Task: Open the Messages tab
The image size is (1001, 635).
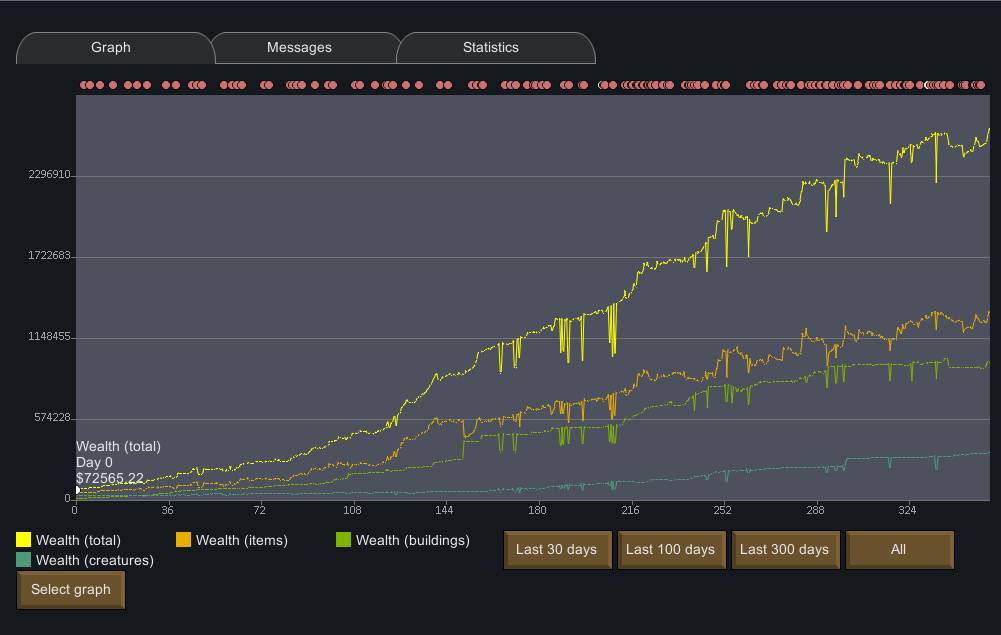Action: pos(305,48)
